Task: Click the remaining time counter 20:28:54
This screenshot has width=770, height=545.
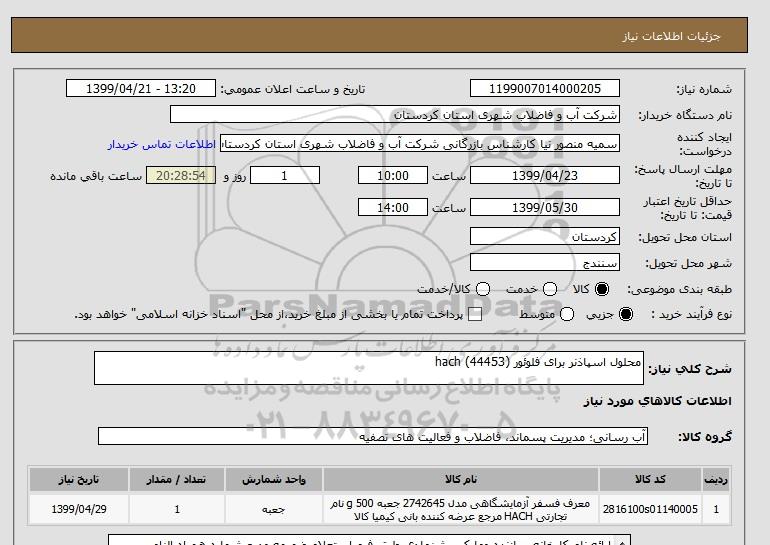Action: (181, 176)
